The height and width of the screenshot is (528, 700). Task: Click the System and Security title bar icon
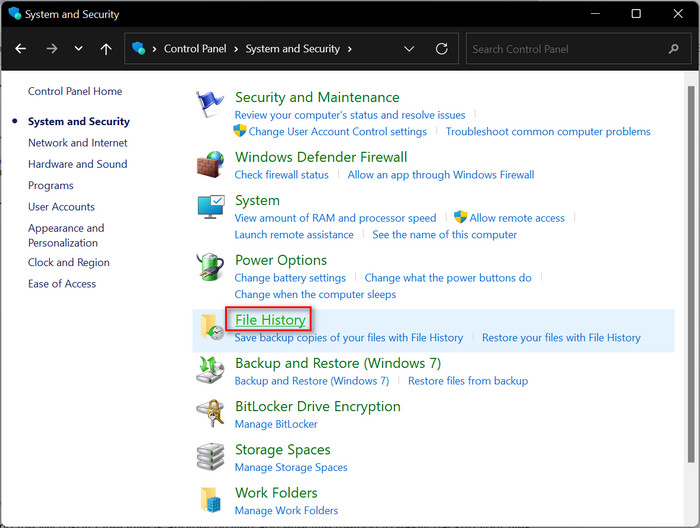(14, 13)
